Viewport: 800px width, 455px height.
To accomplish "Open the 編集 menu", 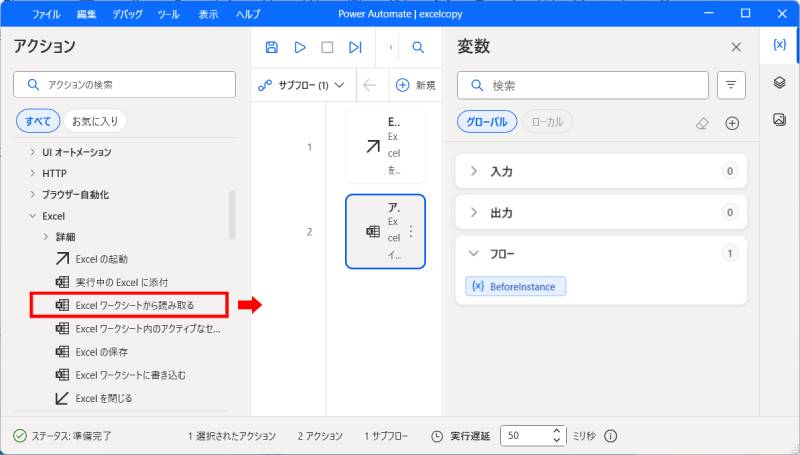I will (86, 14).
